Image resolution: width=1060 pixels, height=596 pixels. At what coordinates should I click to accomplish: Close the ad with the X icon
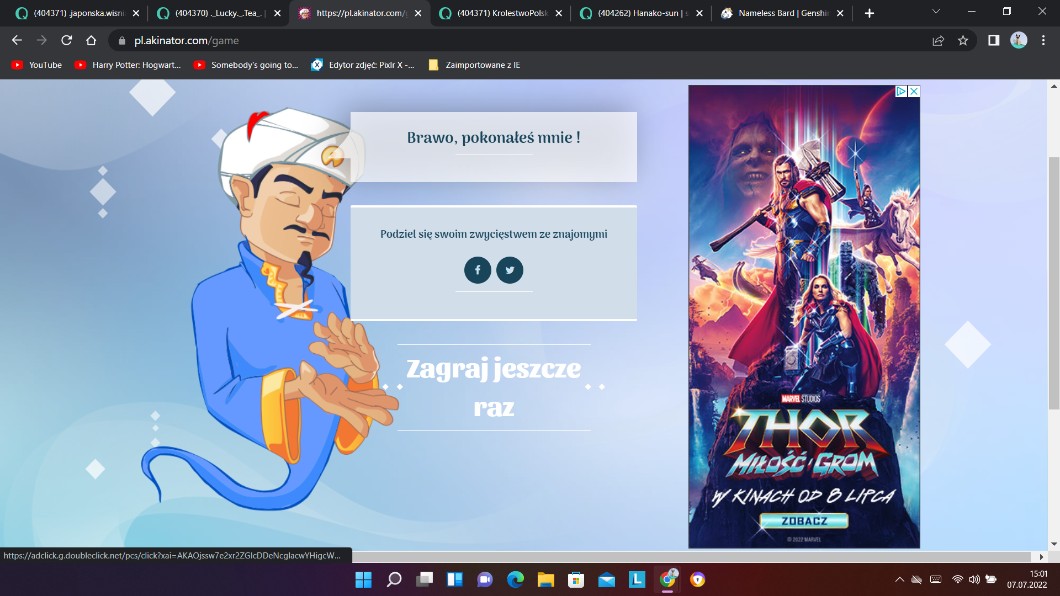tap(913, 91)
